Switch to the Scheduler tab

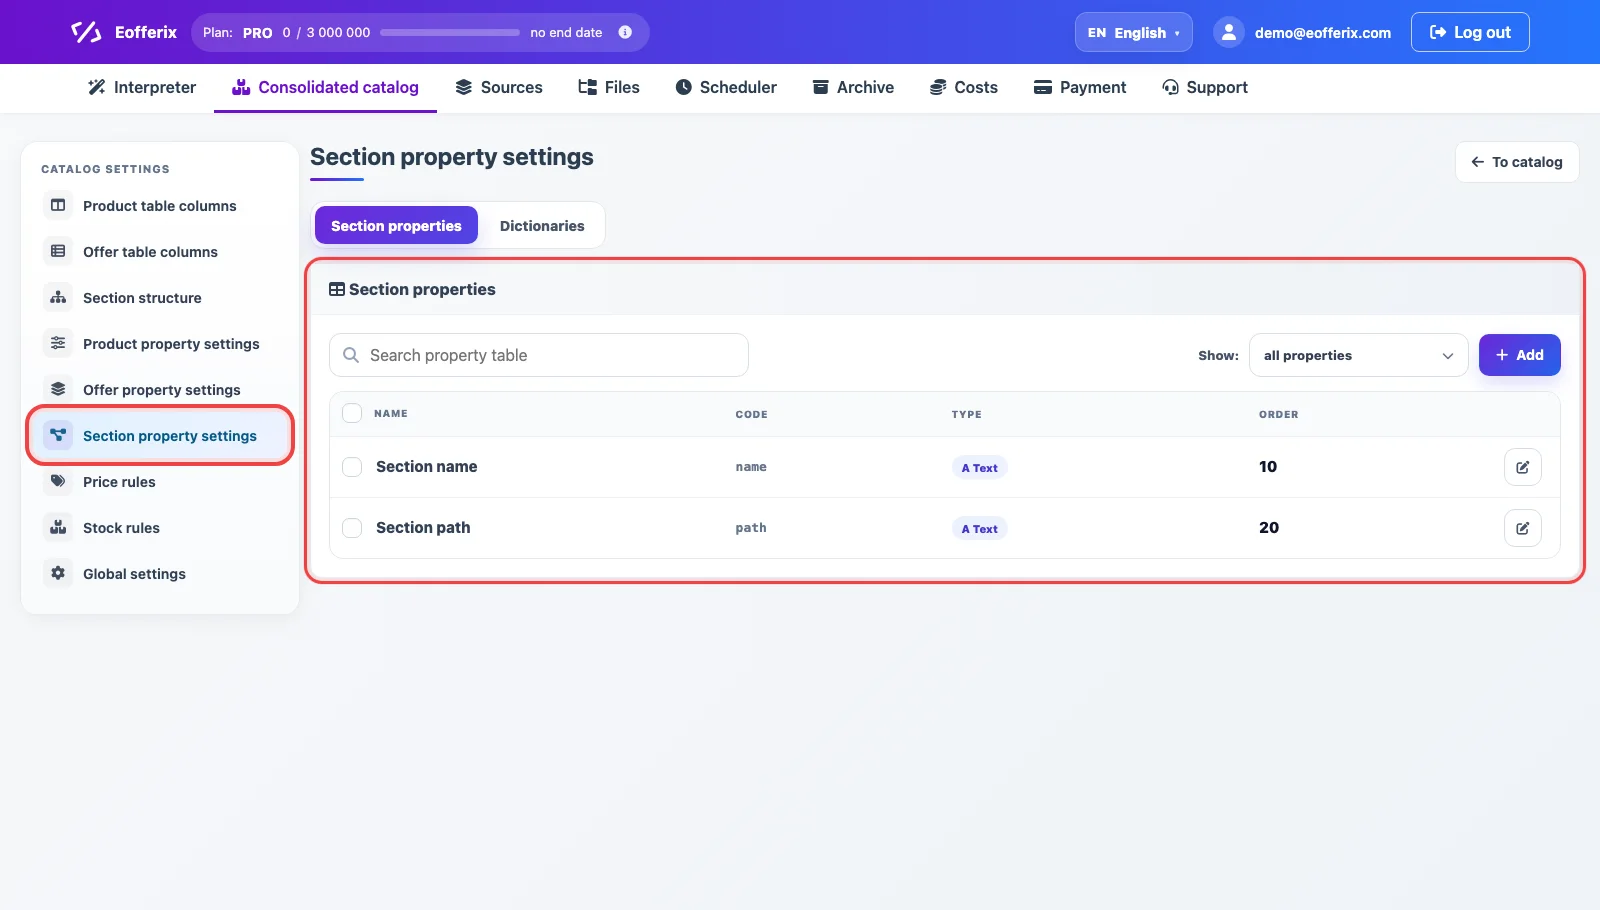point(726,87)
